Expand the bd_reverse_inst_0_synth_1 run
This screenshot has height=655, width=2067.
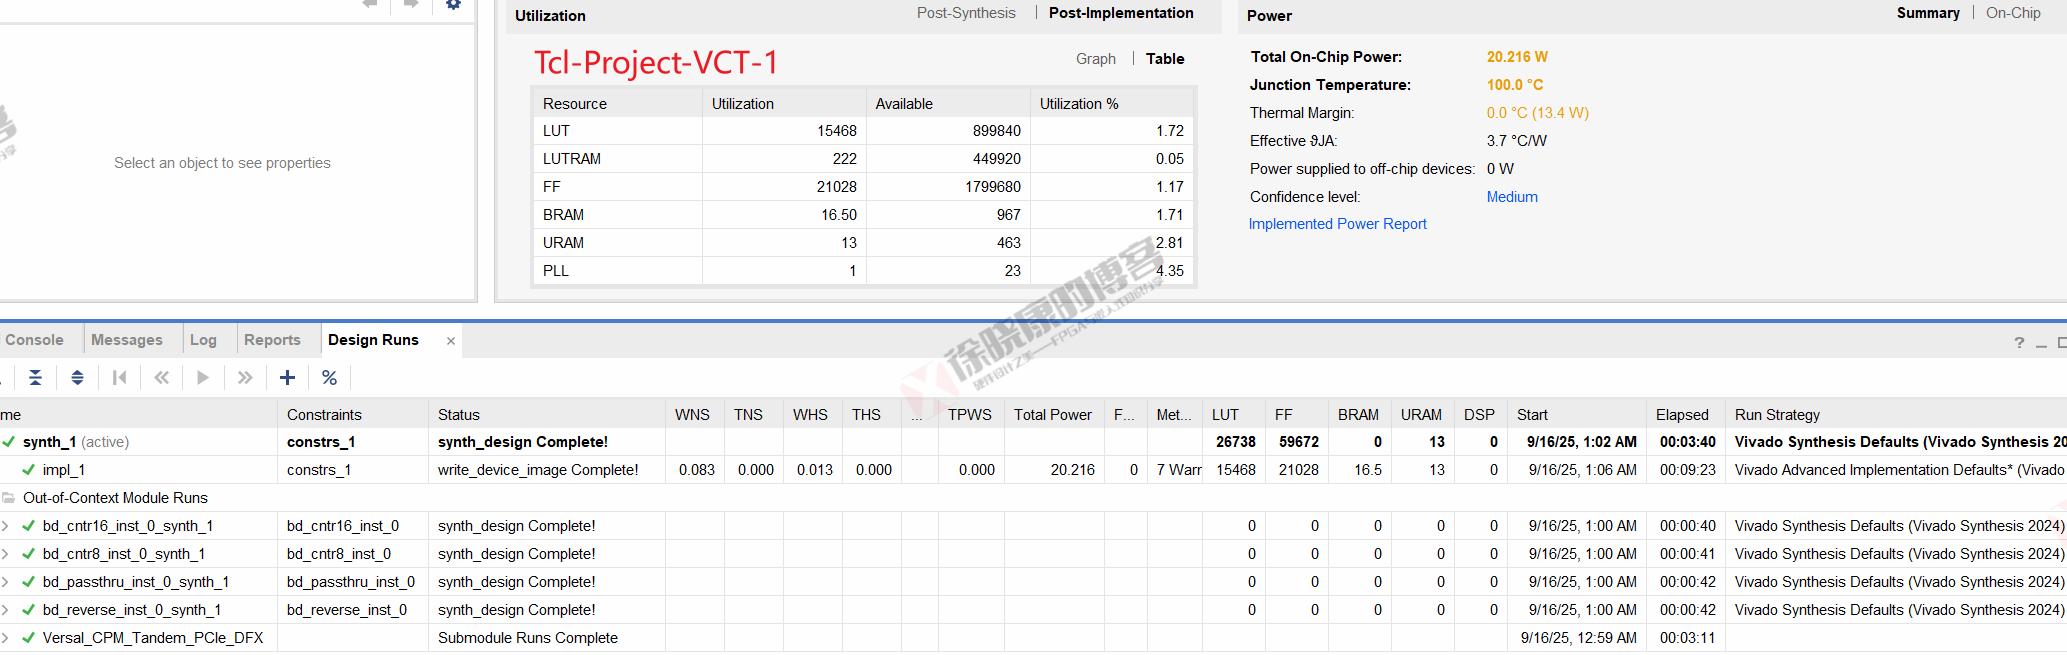tap(5, 609)
